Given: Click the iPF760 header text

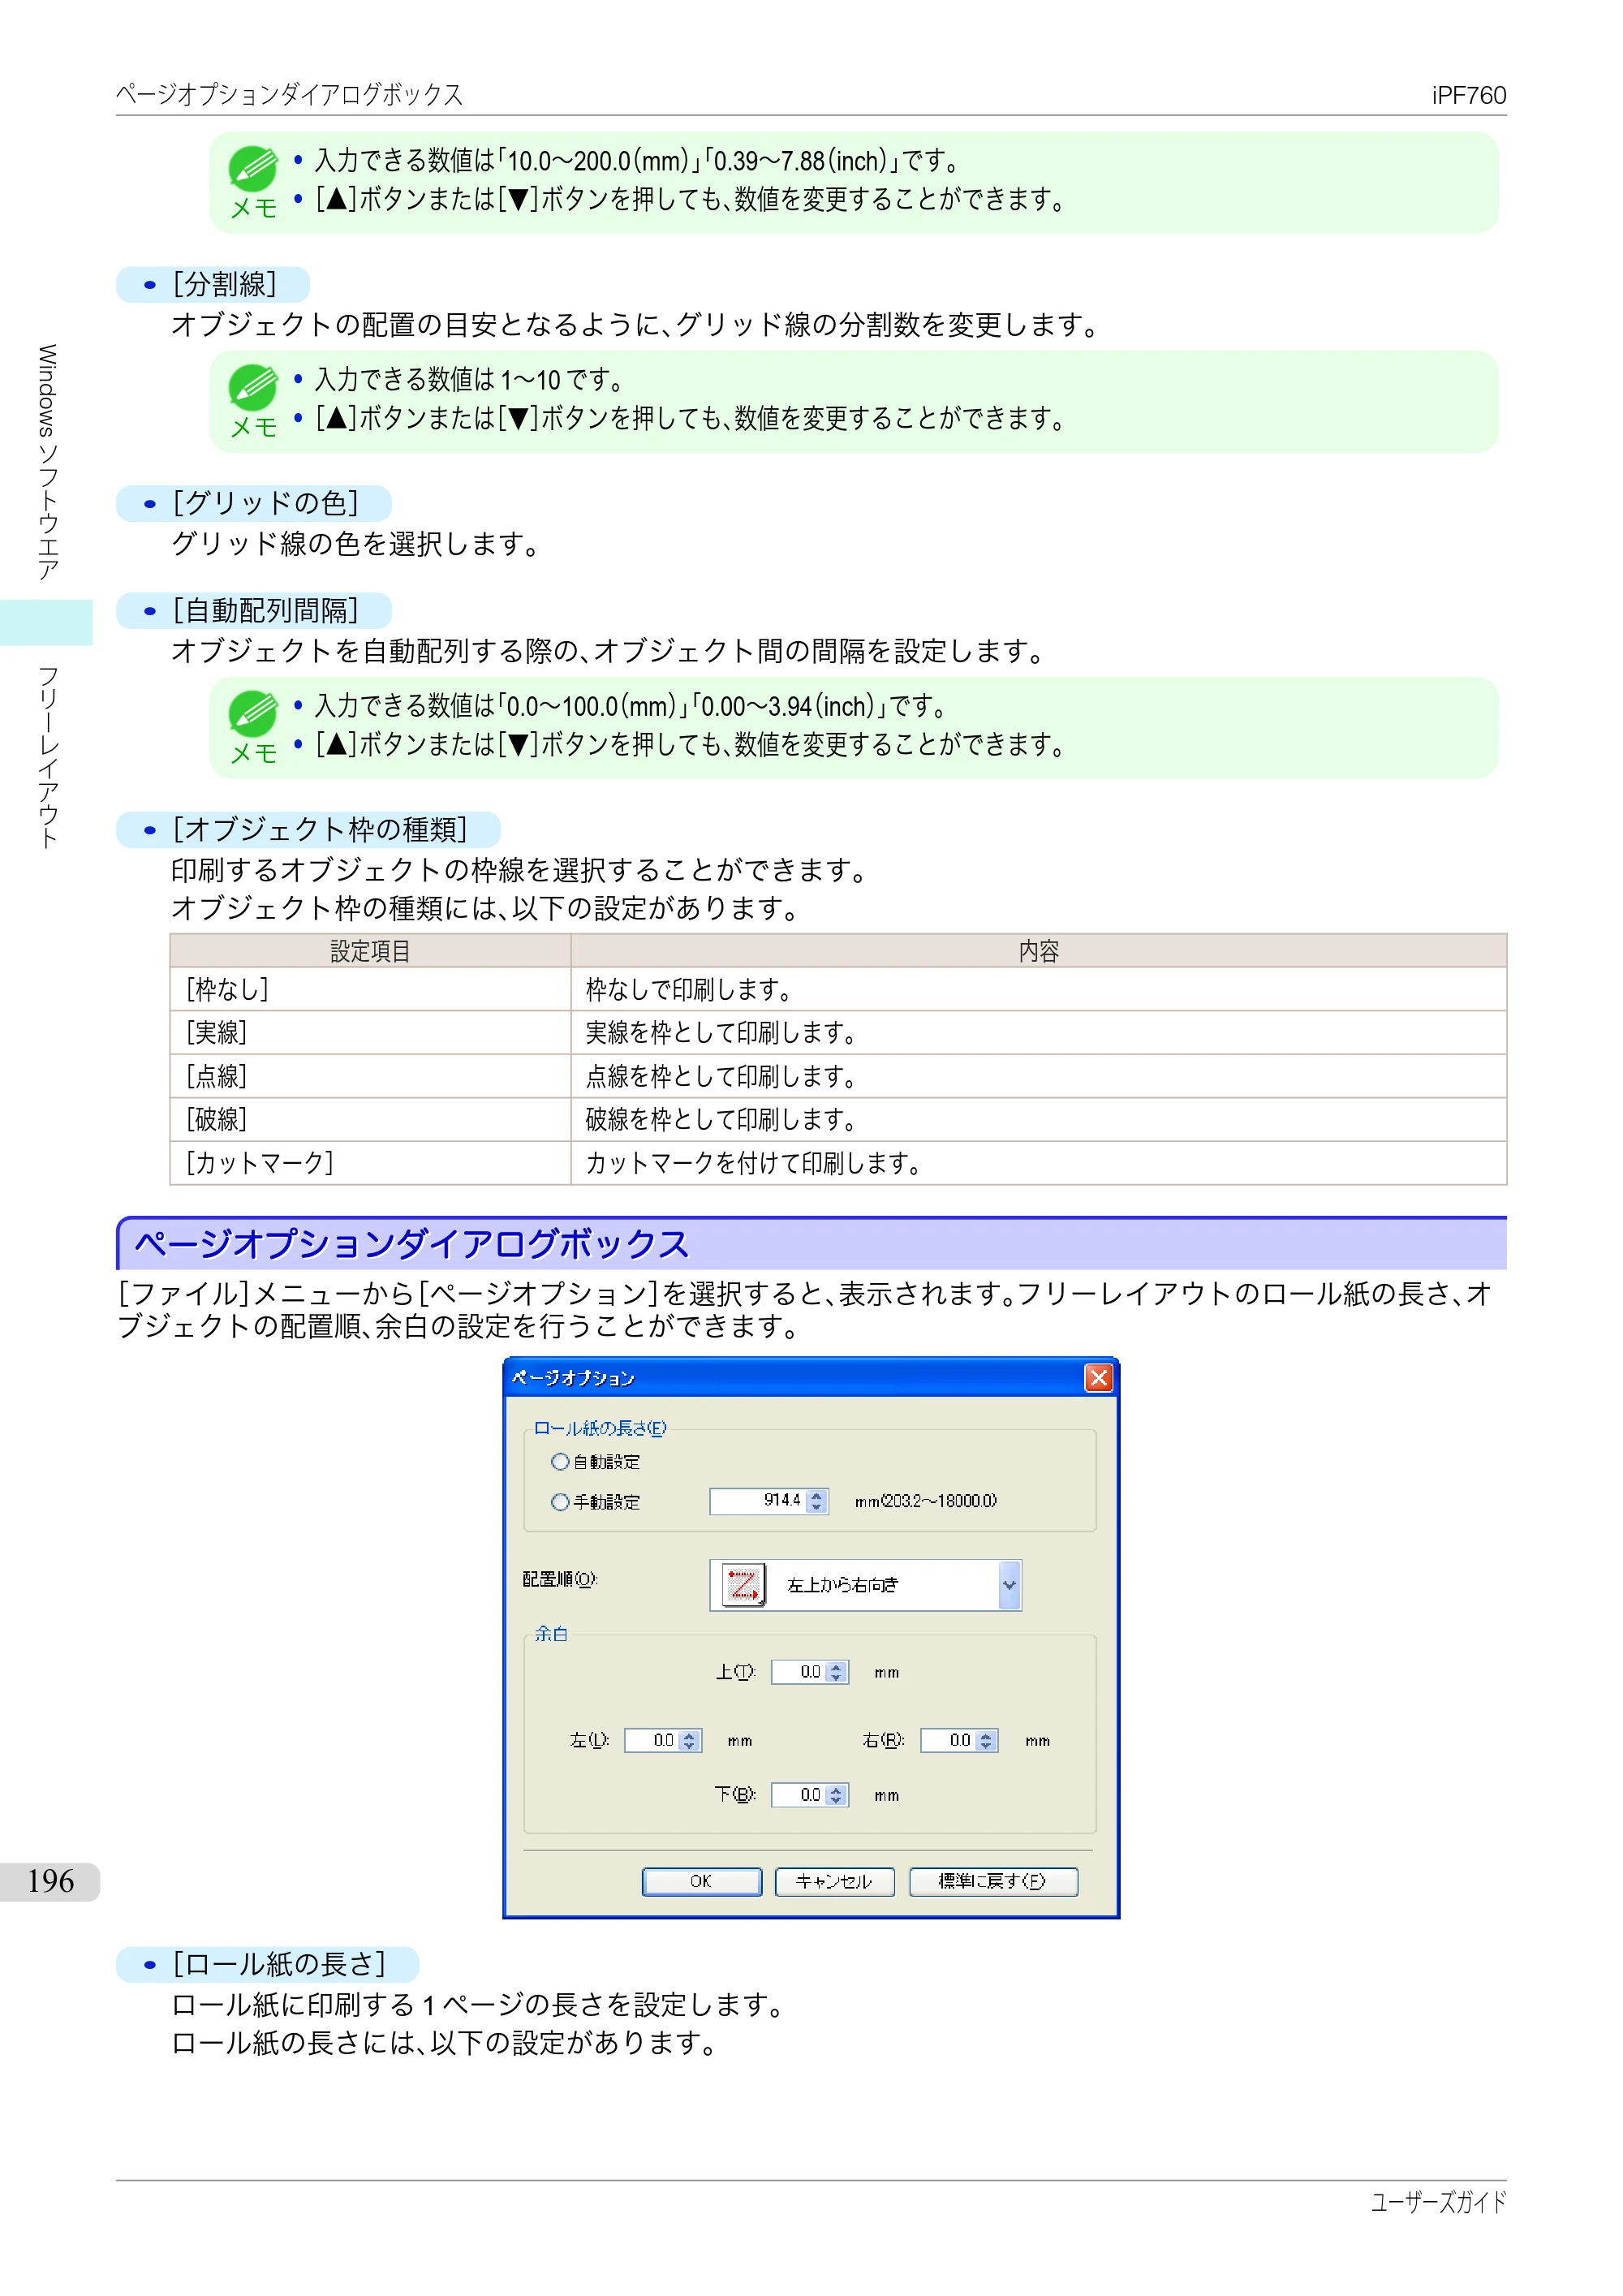Looking at the screenshot, I should coord(1468,95).
